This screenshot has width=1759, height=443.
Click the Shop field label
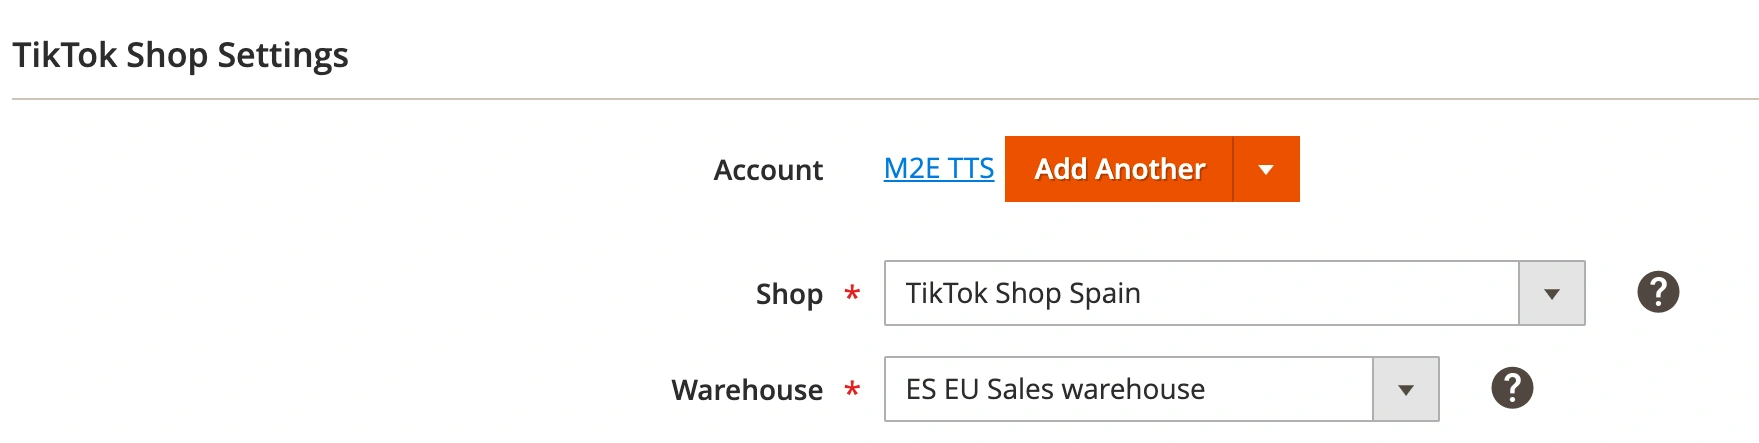(789, 294)
